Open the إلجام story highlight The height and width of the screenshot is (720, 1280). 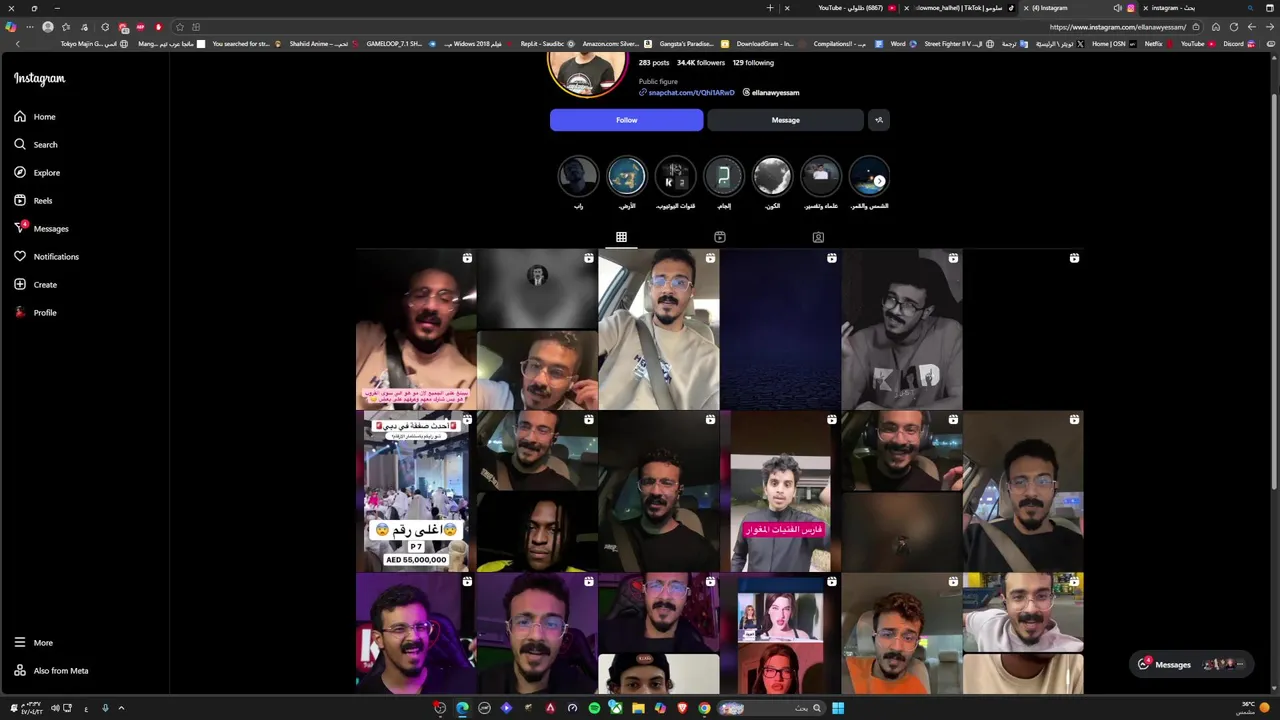click(x=724, y=183)
